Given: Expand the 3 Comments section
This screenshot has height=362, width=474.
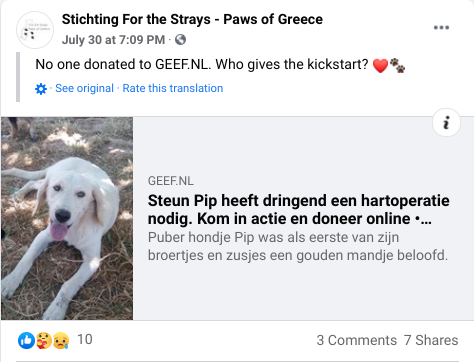Looking at the screenshot, I should [356, 340].
